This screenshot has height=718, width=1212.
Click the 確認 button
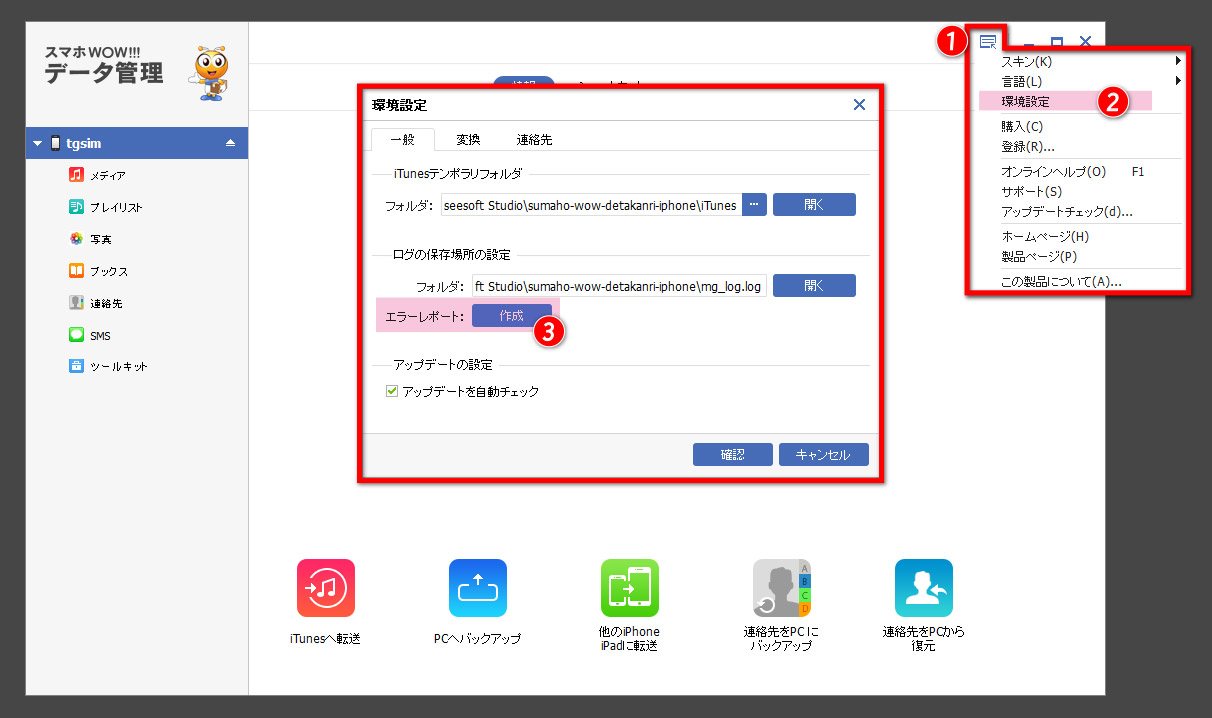[x=732, y=455]
